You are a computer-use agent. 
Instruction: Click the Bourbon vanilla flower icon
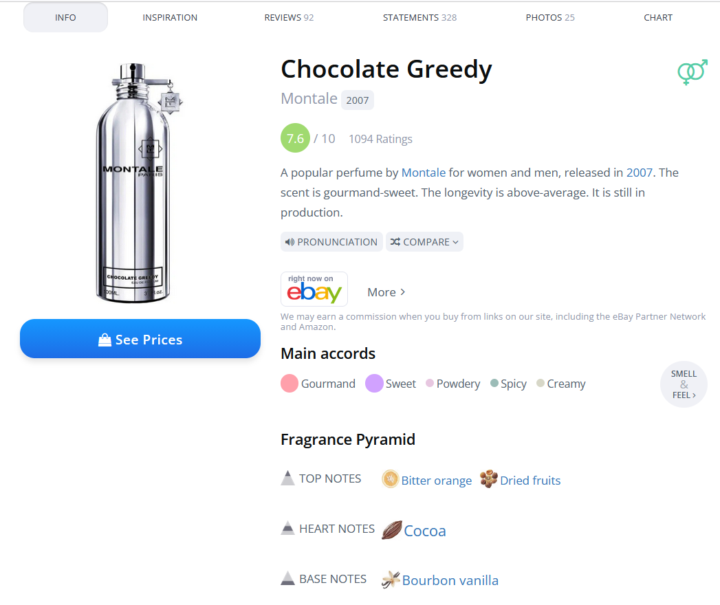pos(390,580)
